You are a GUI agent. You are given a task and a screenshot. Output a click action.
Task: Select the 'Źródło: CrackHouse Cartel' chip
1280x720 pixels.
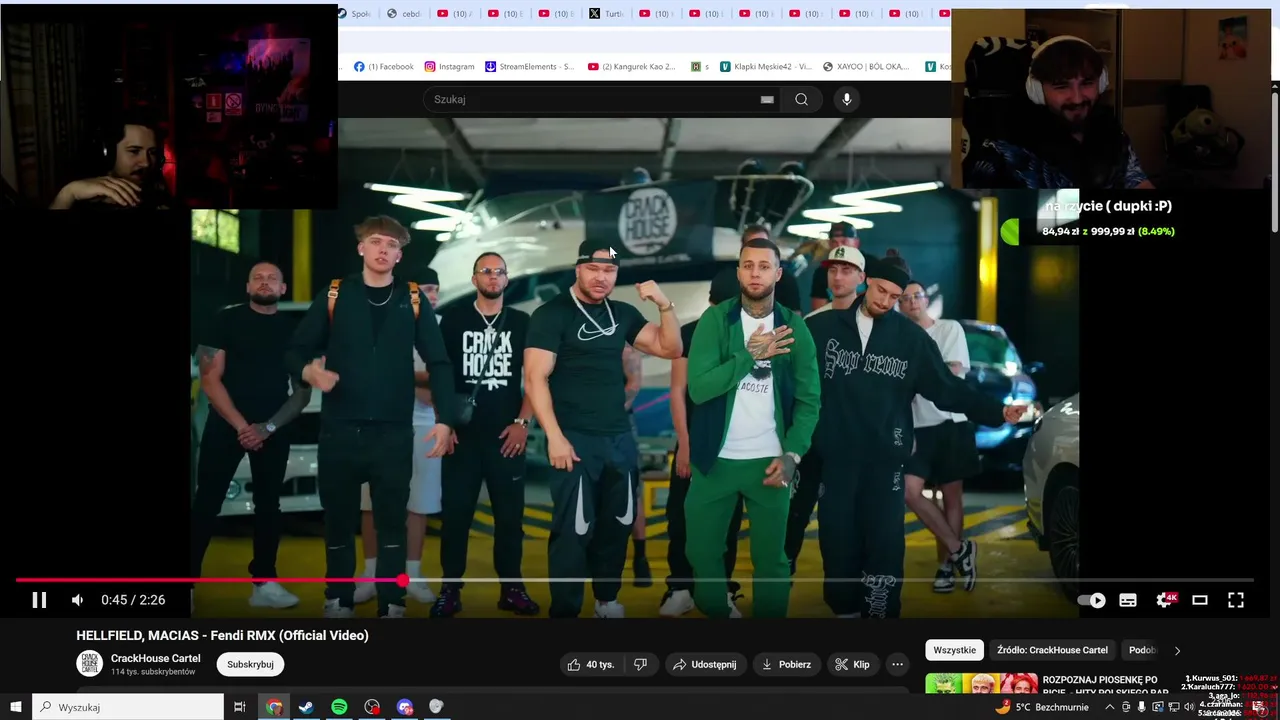click(x=1052, y=650)
